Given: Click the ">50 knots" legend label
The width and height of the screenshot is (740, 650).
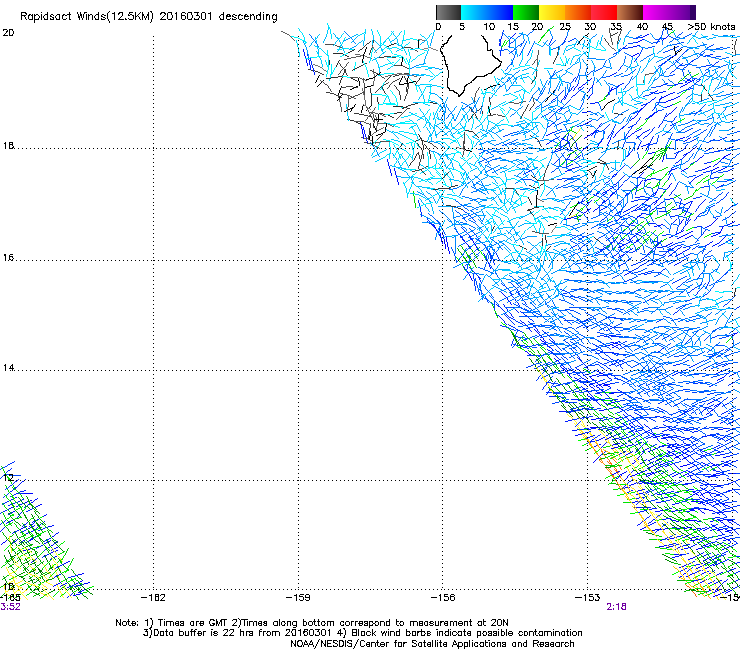Looking at the screenshot, I should [711, 27].
